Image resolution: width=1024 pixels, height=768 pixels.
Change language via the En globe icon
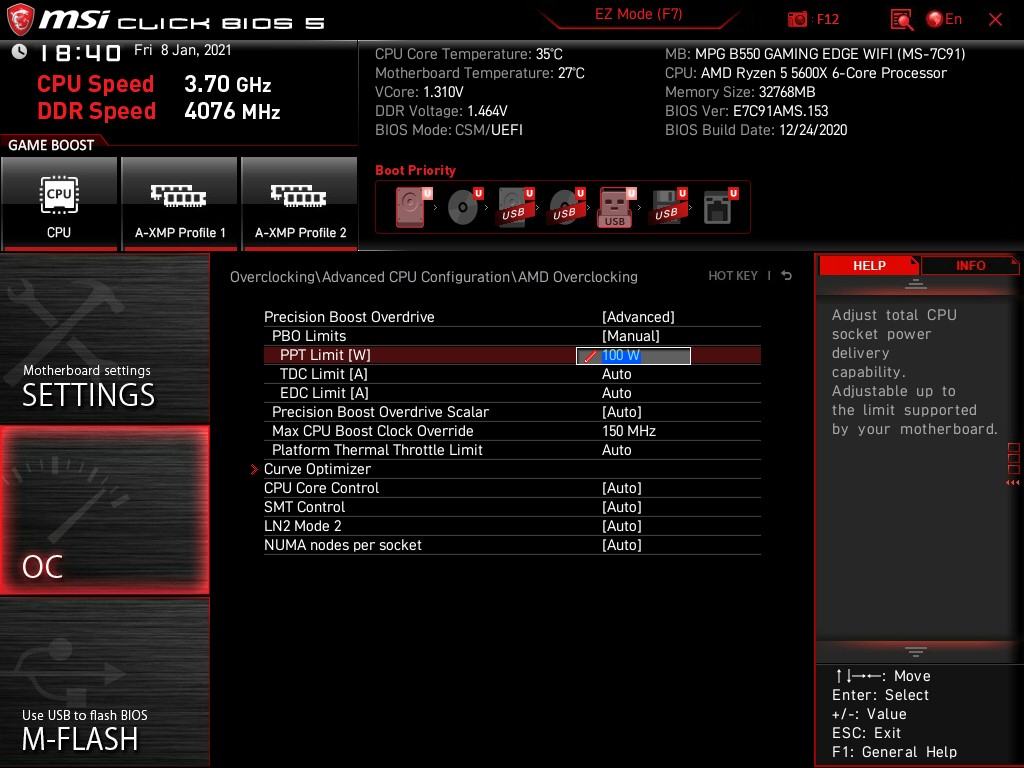click(x=944, y=19)
